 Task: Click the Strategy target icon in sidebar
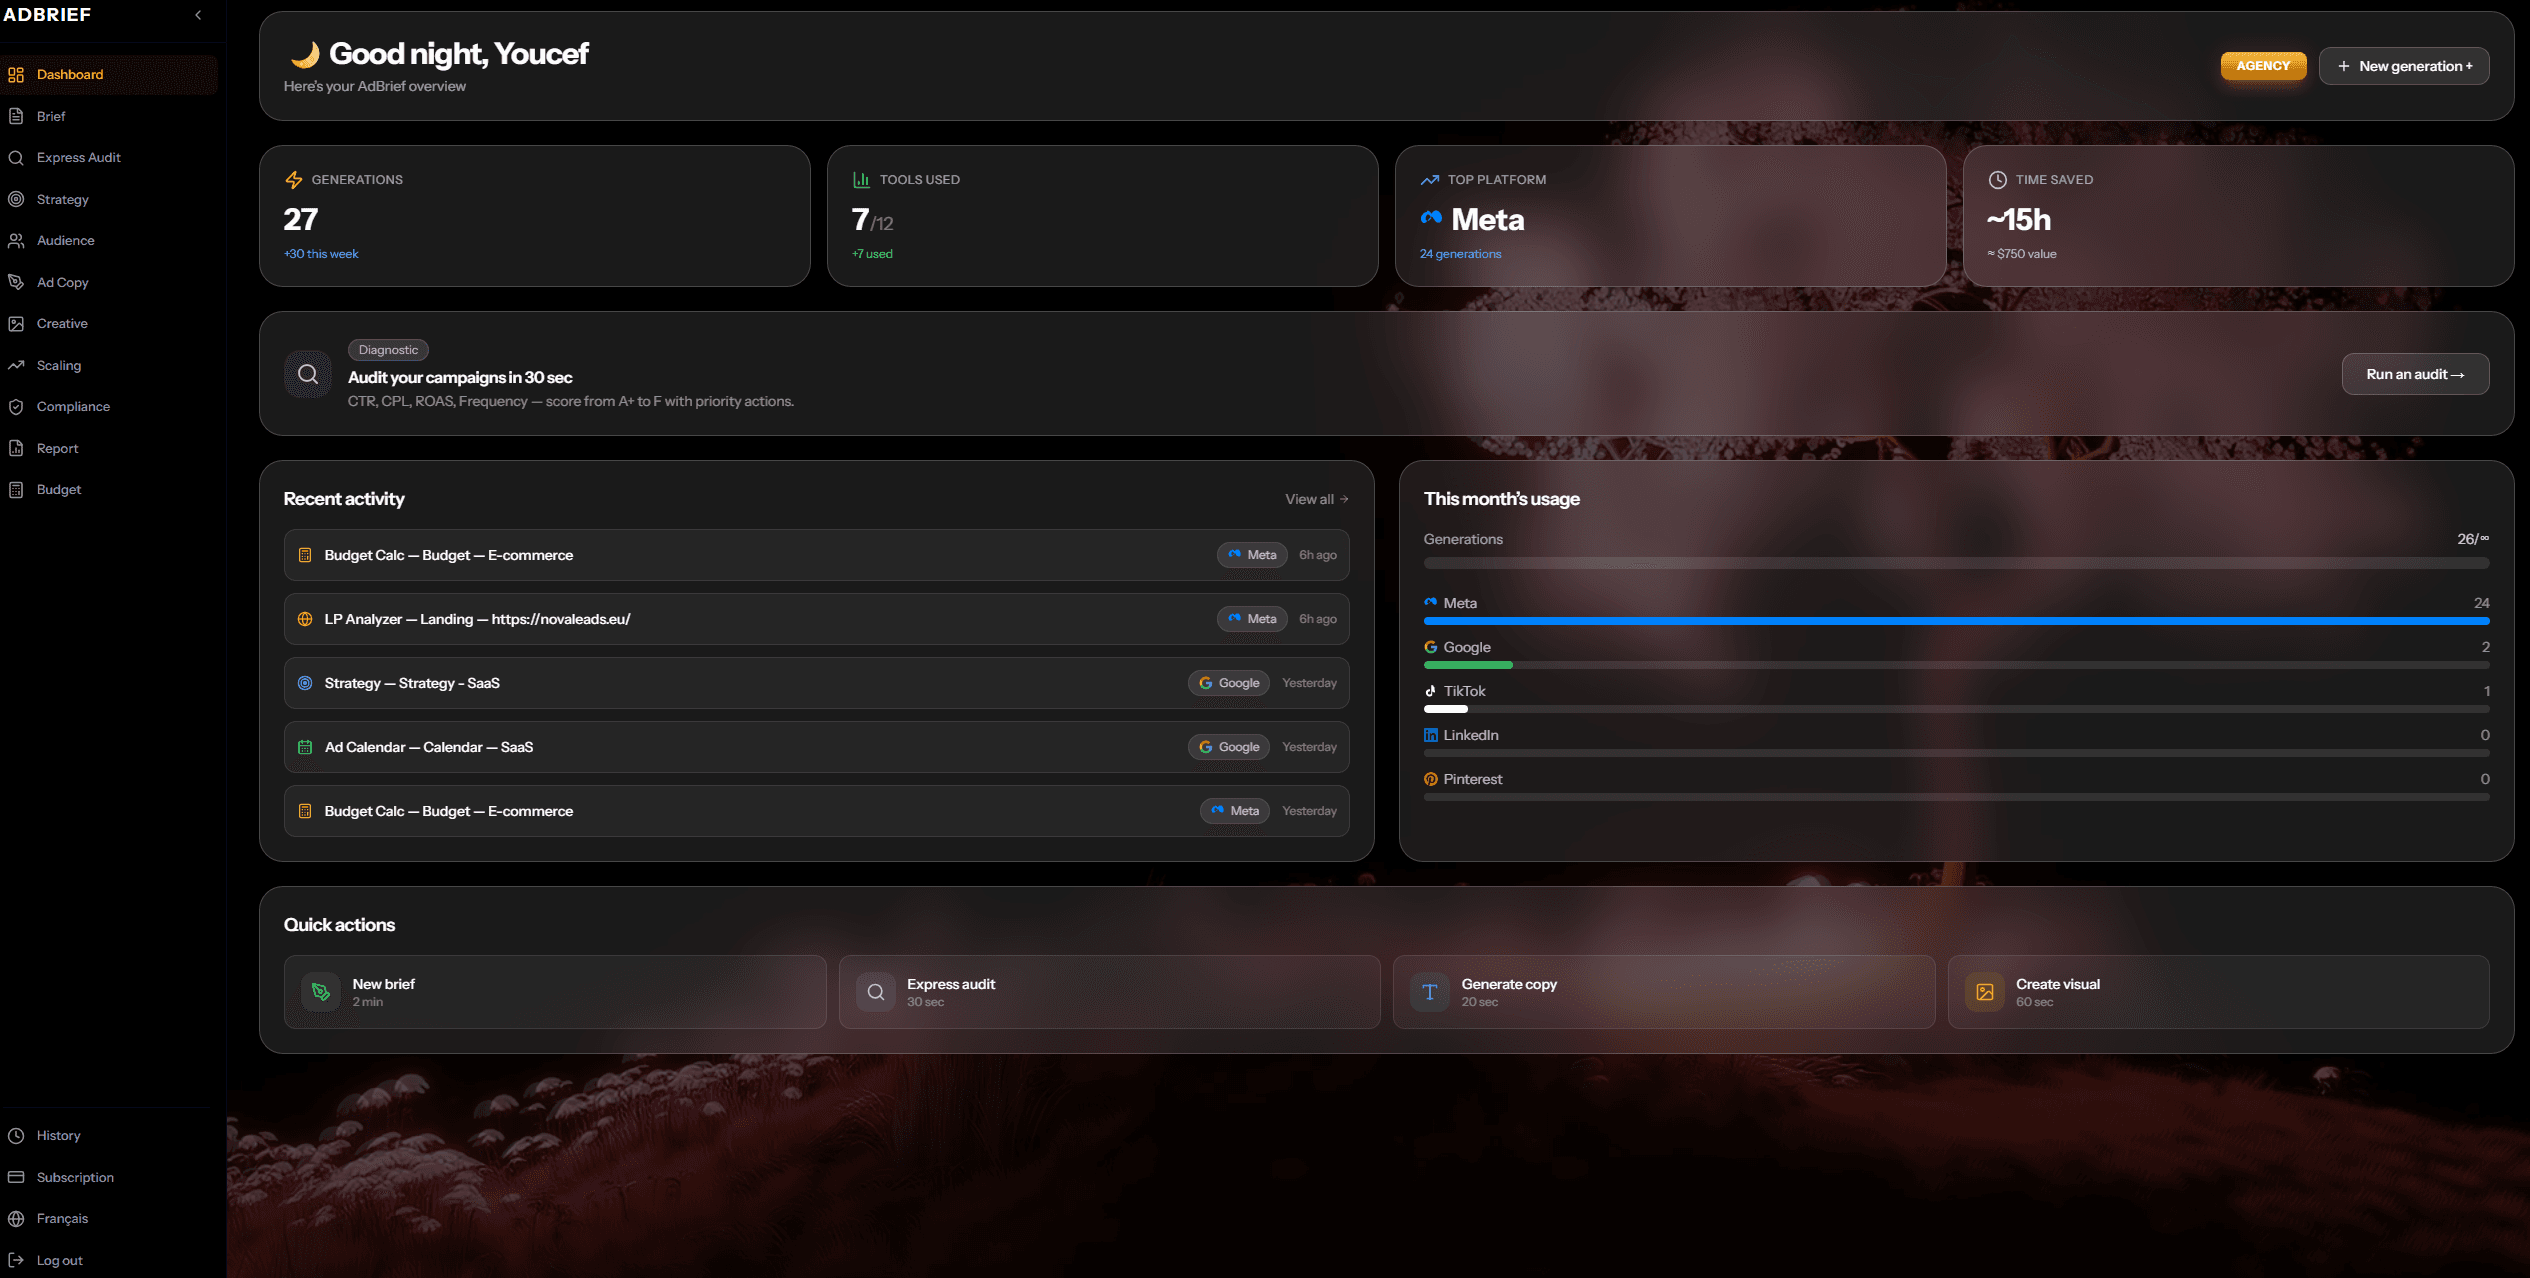[16, 199]
